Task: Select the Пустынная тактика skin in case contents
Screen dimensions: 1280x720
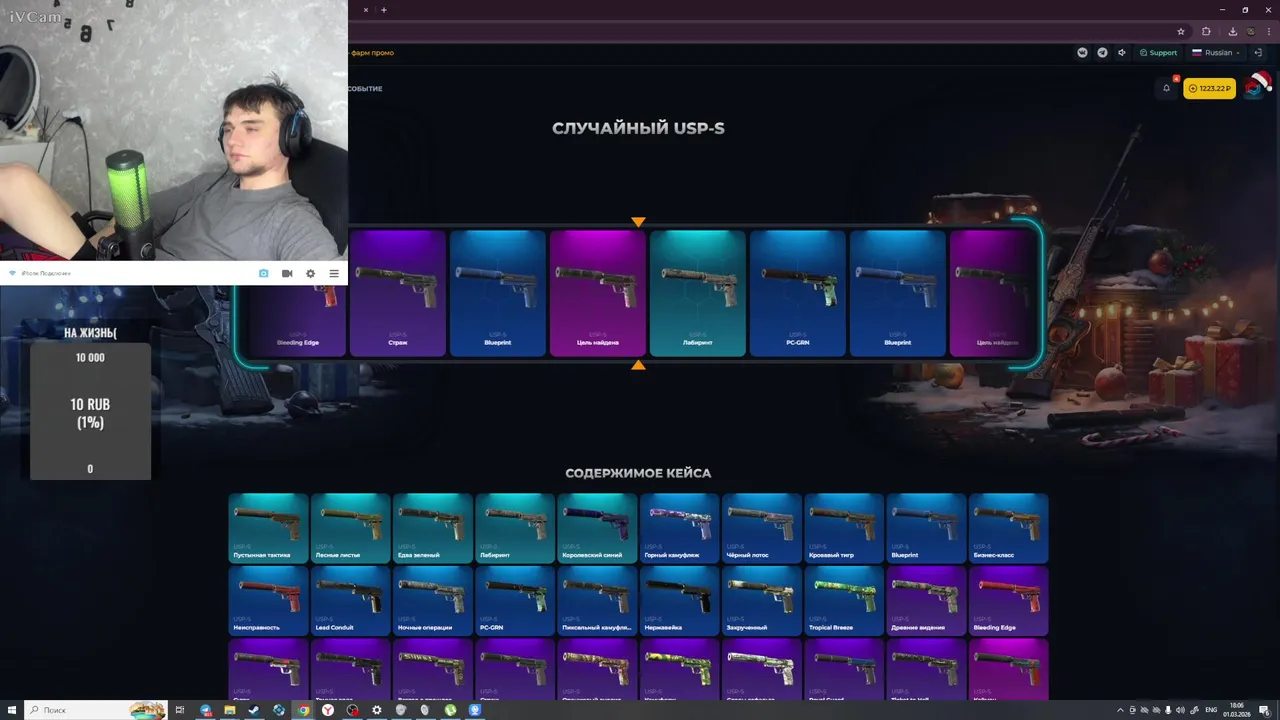Action: coord(268,528)
